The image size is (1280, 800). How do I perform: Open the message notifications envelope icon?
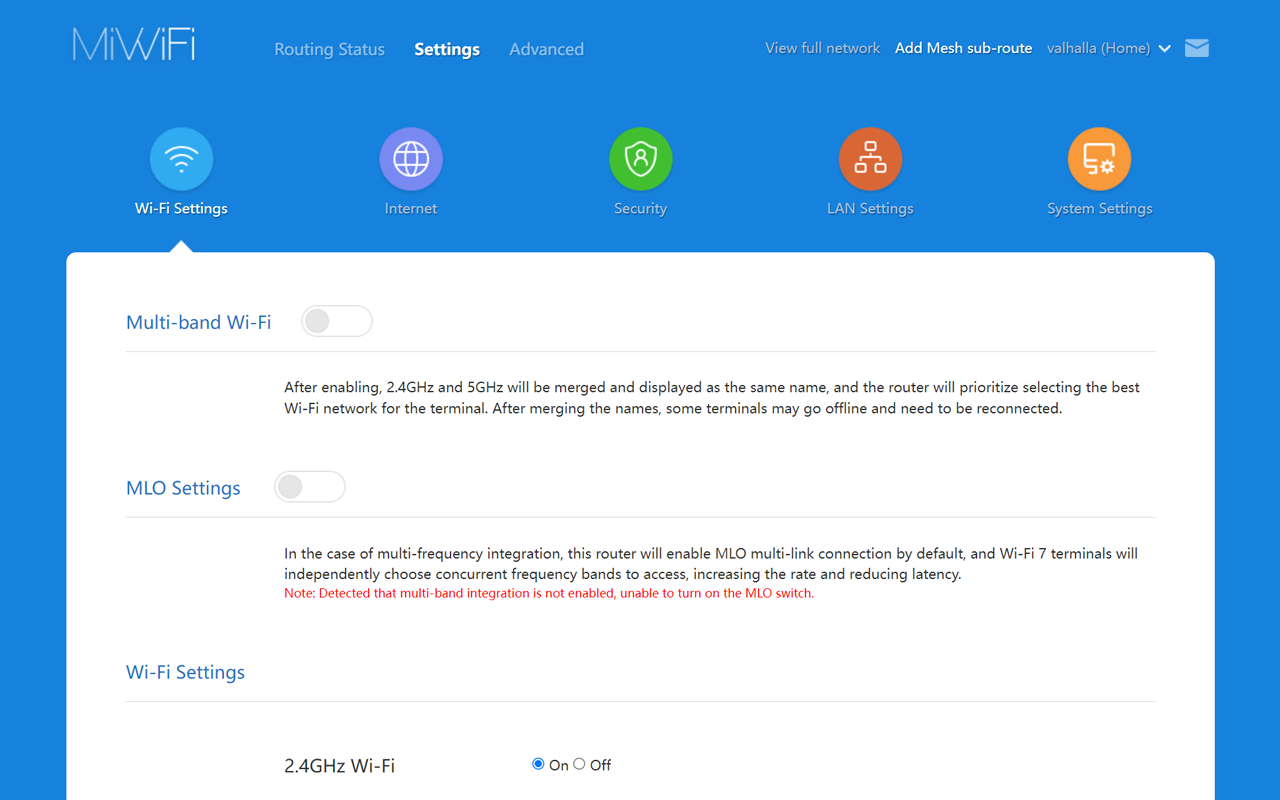click(1197, 47)
